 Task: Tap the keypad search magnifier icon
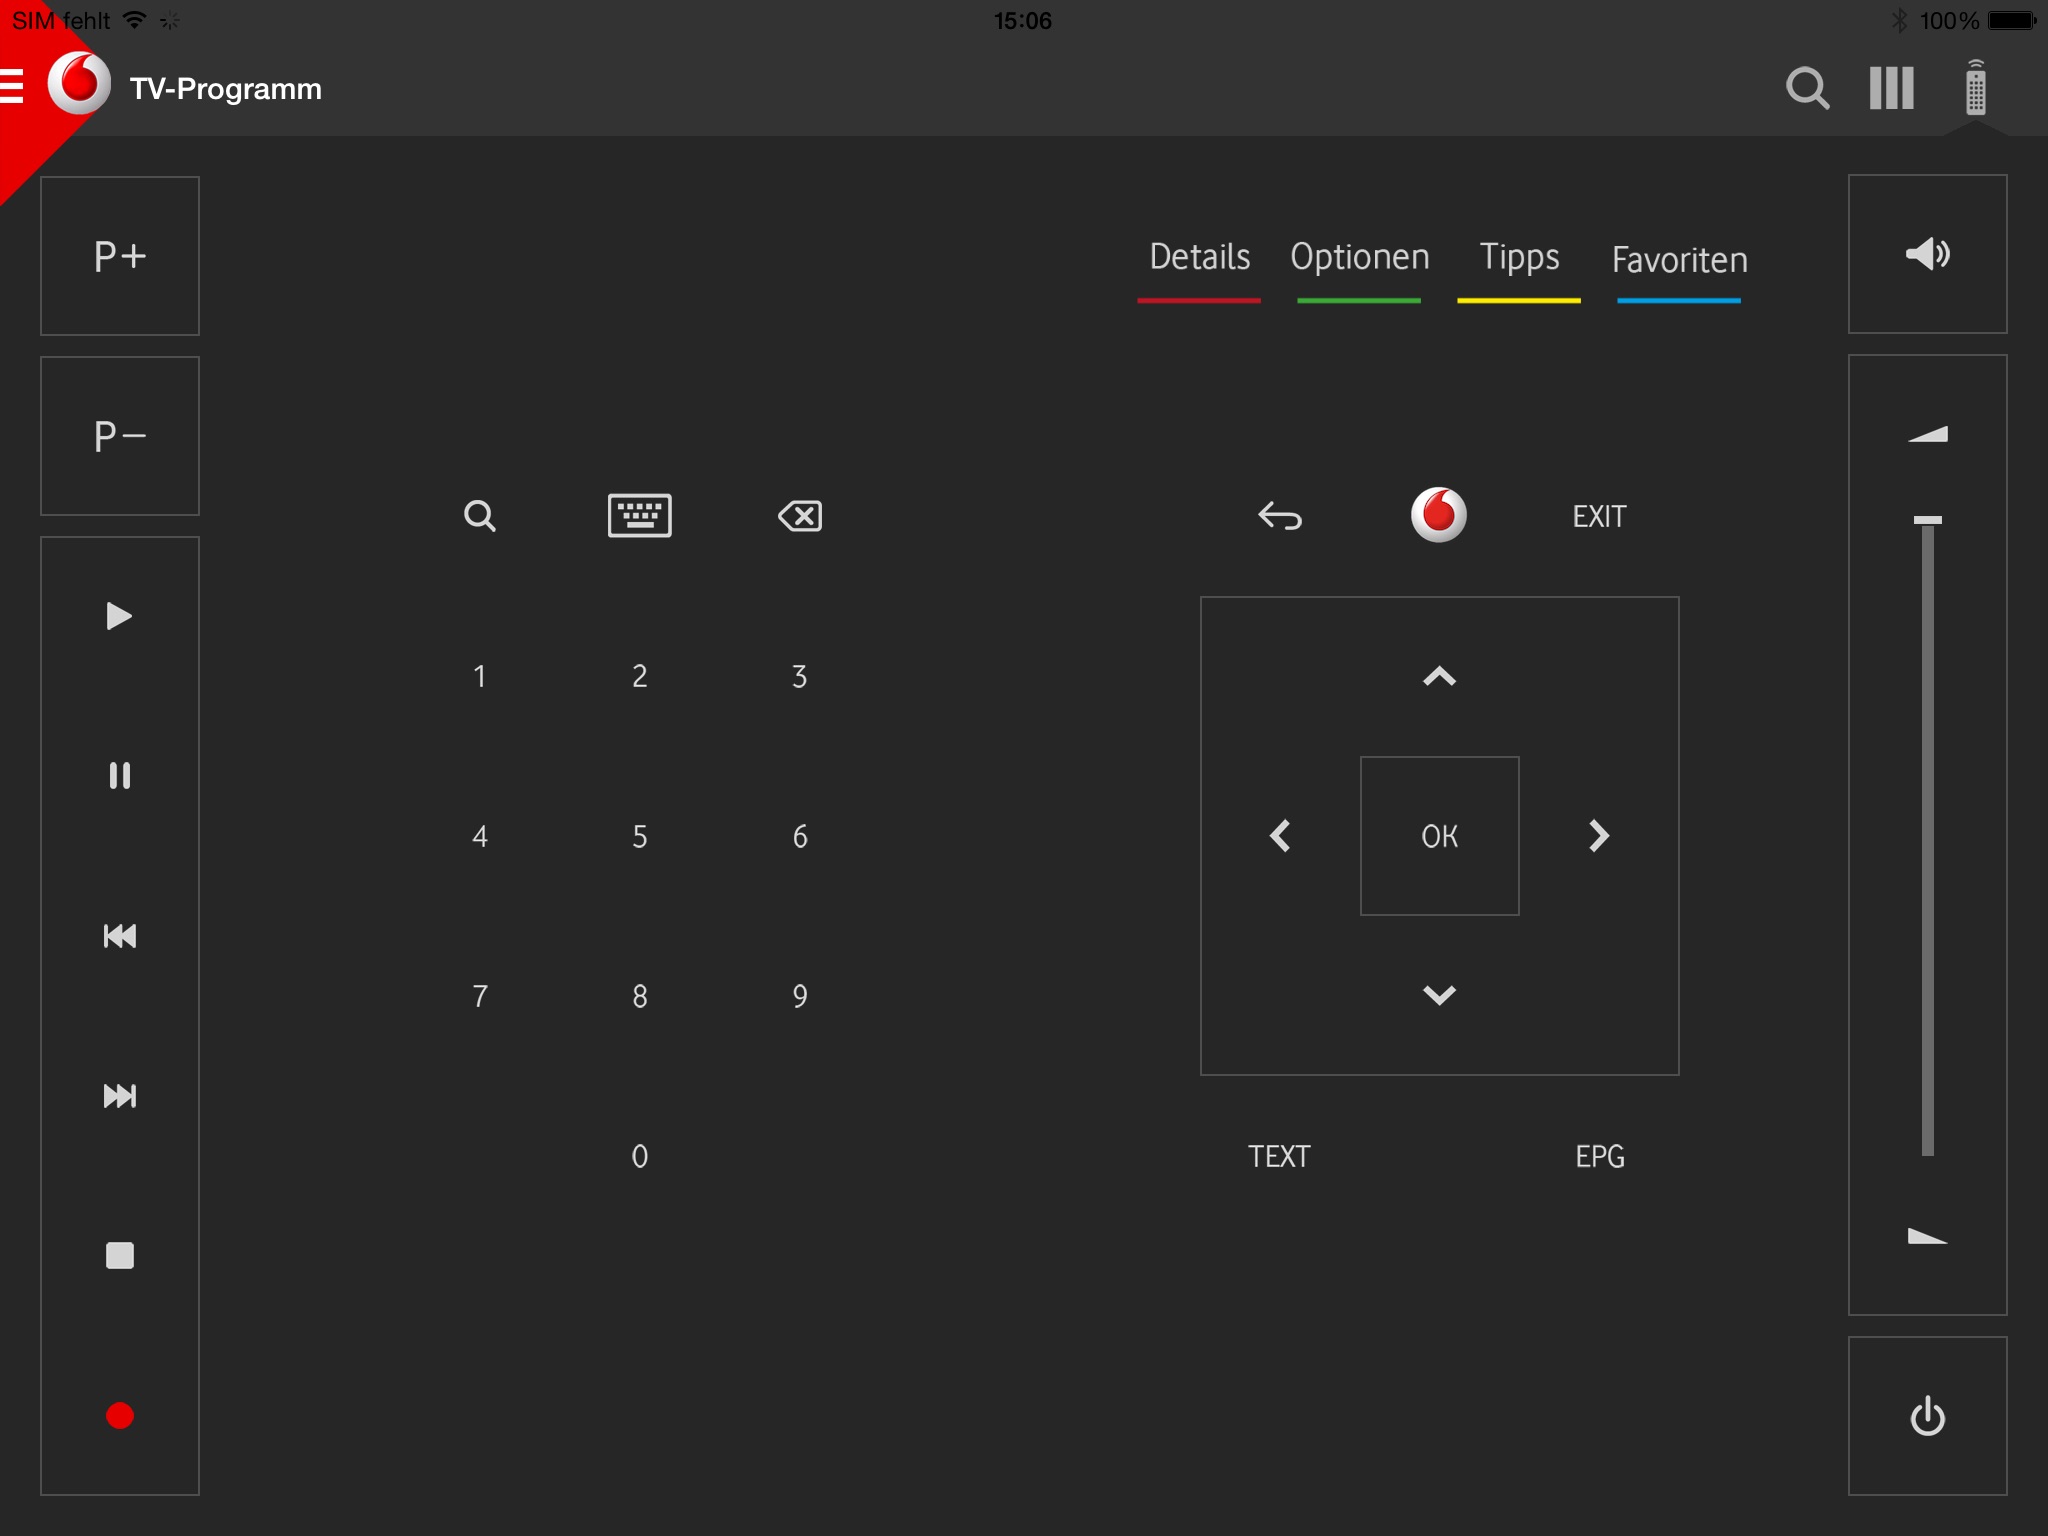tap(480, 516)
